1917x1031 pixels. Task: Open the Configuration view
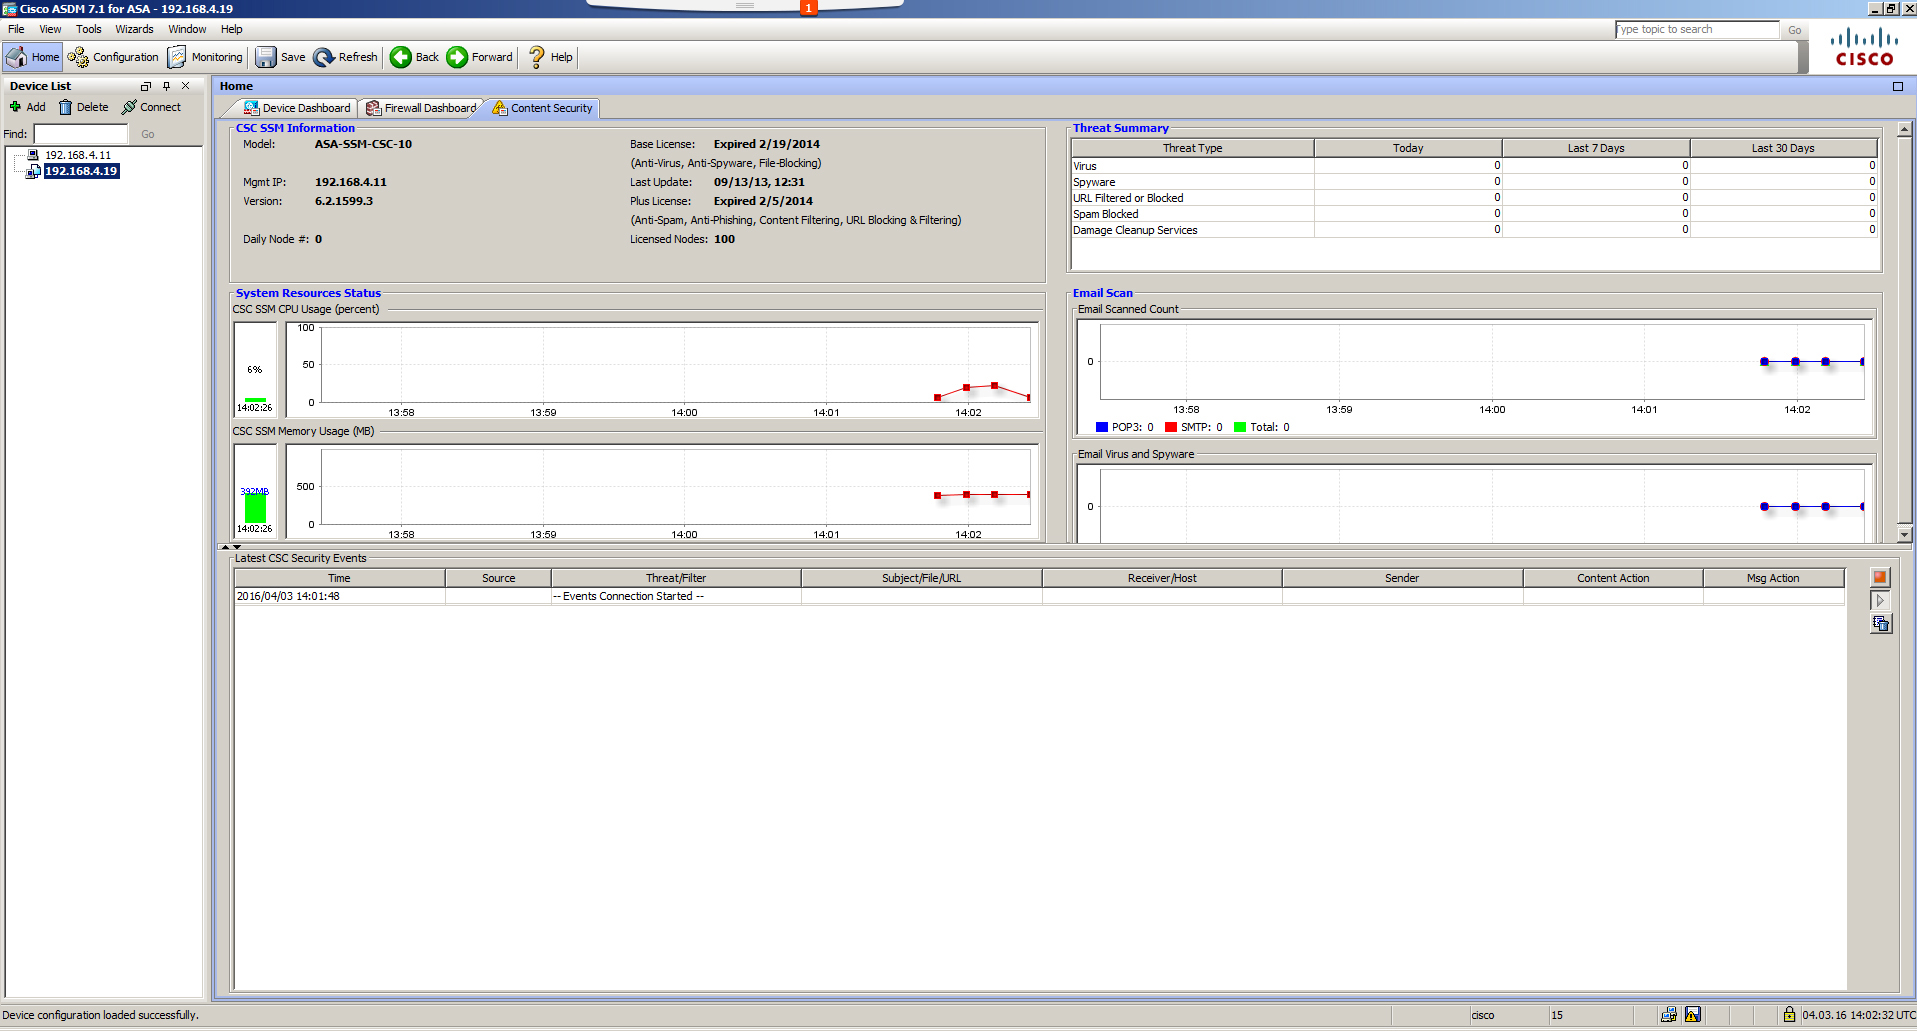[x=113, y=57]
